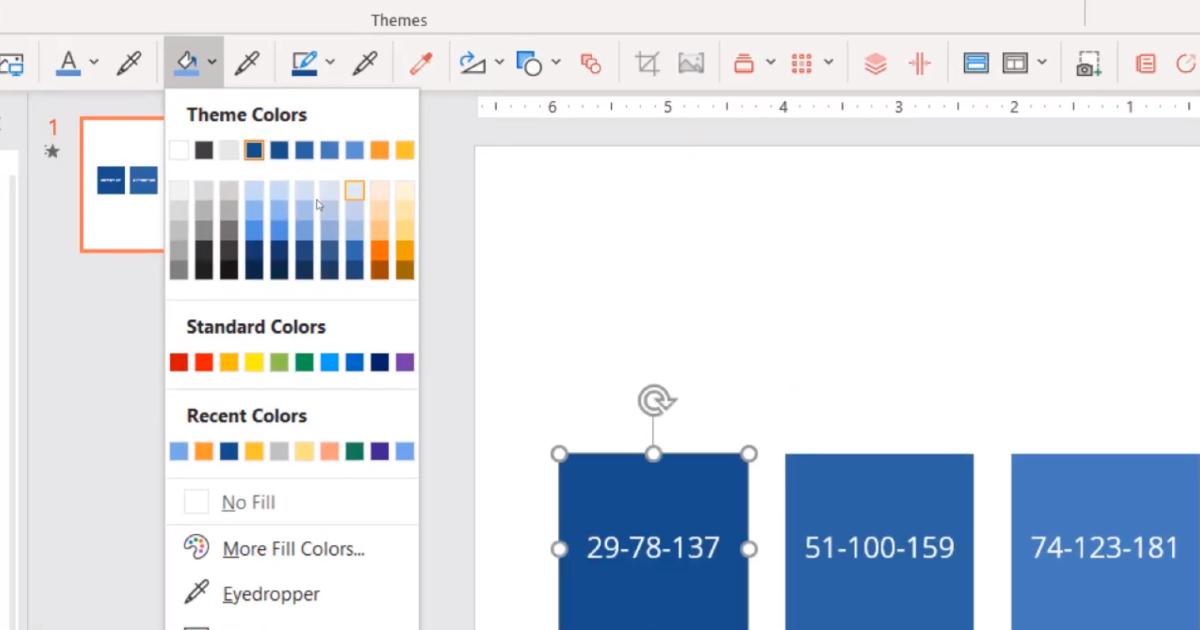Click the Change Picture icon
Image resolution: width=1200 pixels, height=630 pixels.
(693, 62)
